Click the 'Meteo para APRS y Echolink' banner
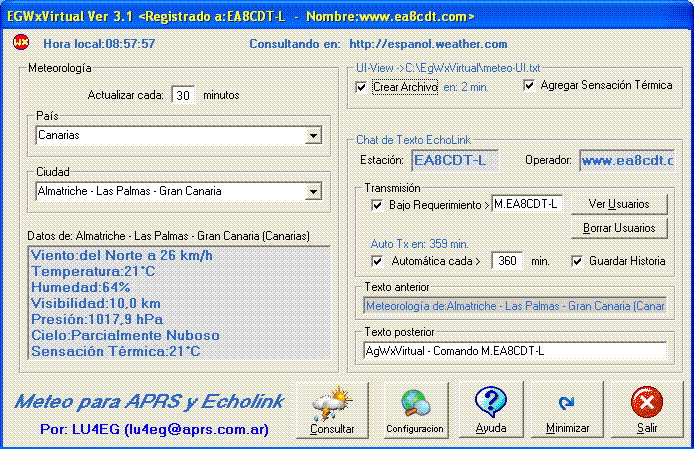The image size is (694, 449). [x=149, y=402]
